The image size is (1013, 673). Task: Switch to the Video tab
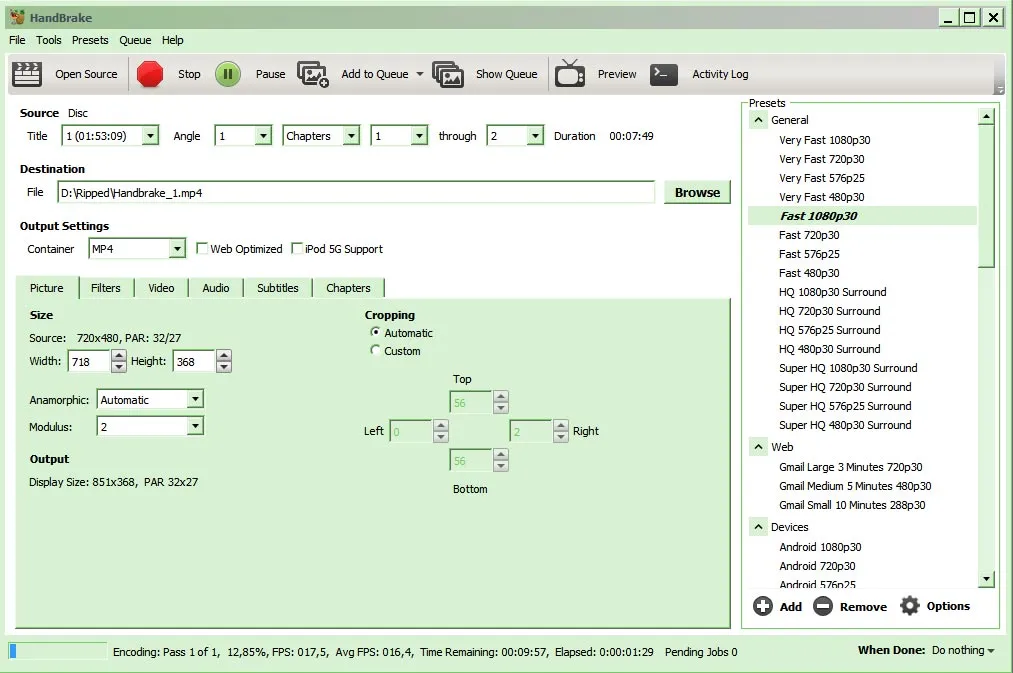(x=161, y=288)
